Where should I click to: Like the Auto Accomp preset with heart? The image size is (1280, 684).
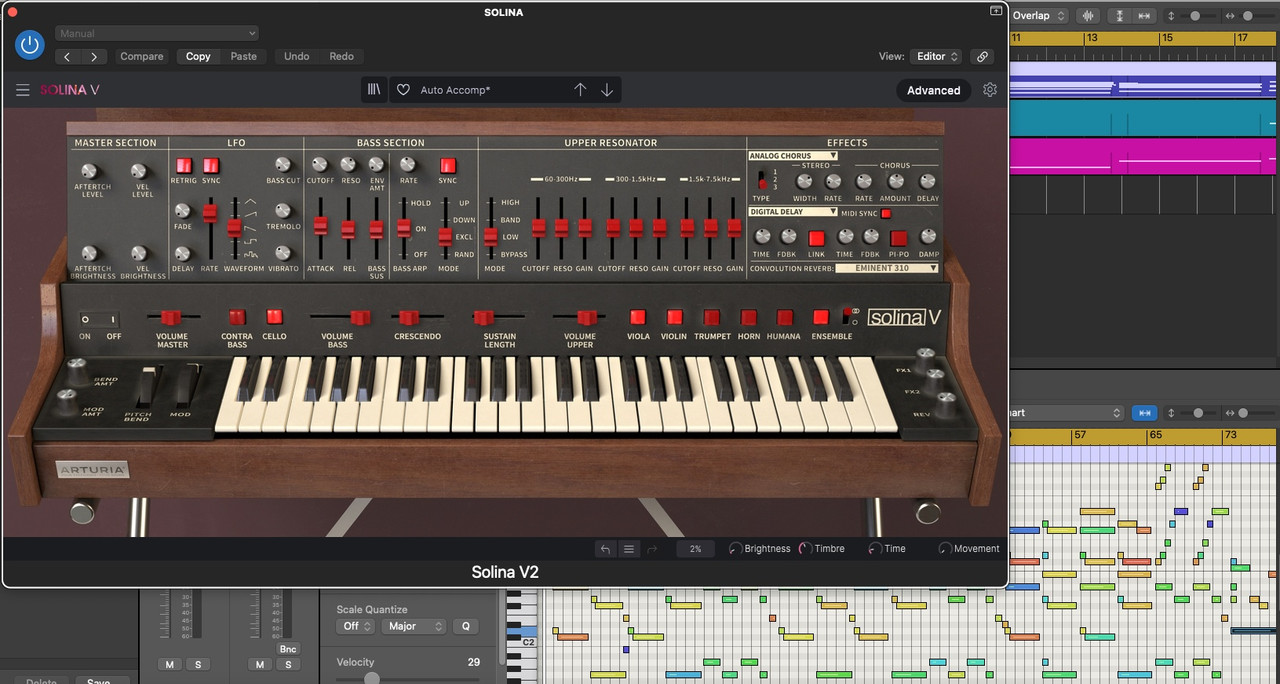click(x=403, y=90)
